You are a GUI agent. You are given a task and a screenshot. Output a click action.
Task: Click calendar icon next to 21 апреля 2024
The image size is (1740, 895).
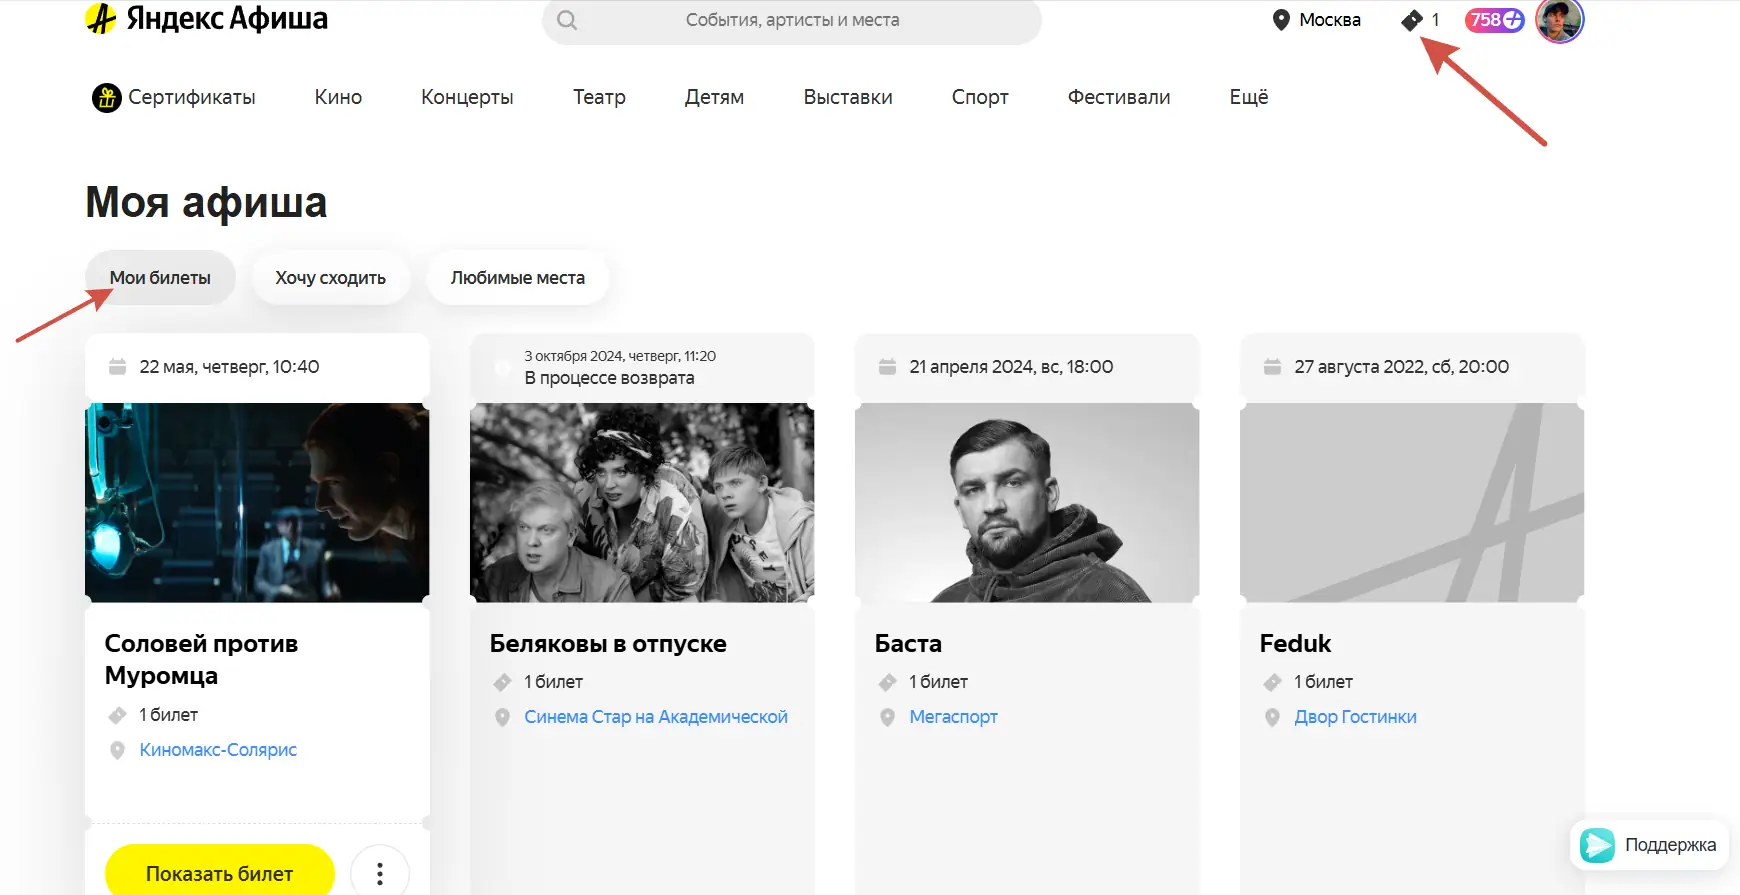point(887,367)
